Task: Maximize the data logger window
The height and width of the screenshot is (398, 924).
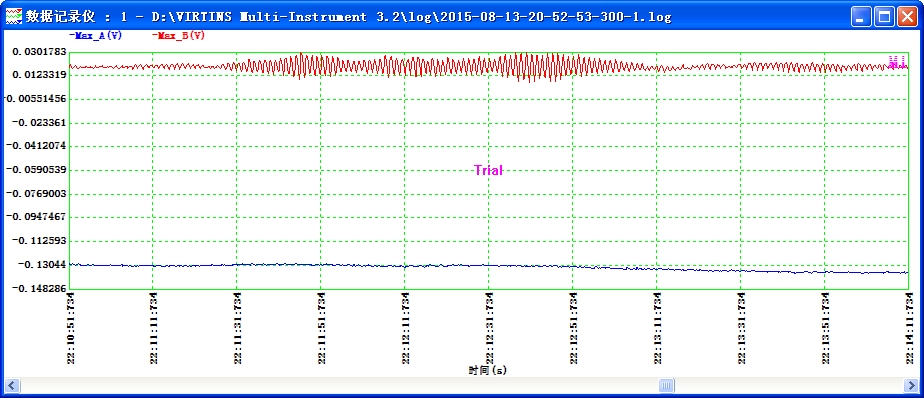Action: [x=884, y=17]
